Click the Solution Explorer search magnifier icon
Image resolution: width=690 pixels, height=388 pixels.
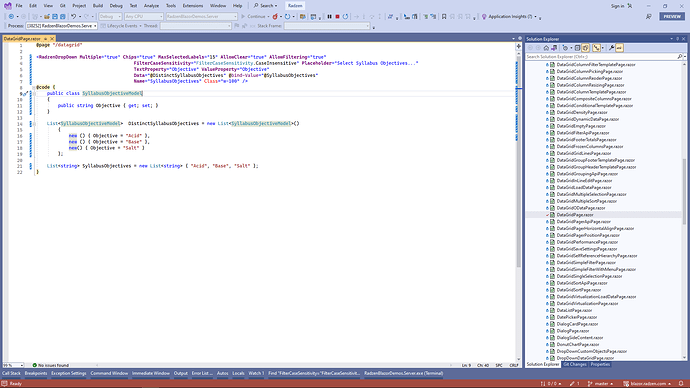[x=680, y=57]
